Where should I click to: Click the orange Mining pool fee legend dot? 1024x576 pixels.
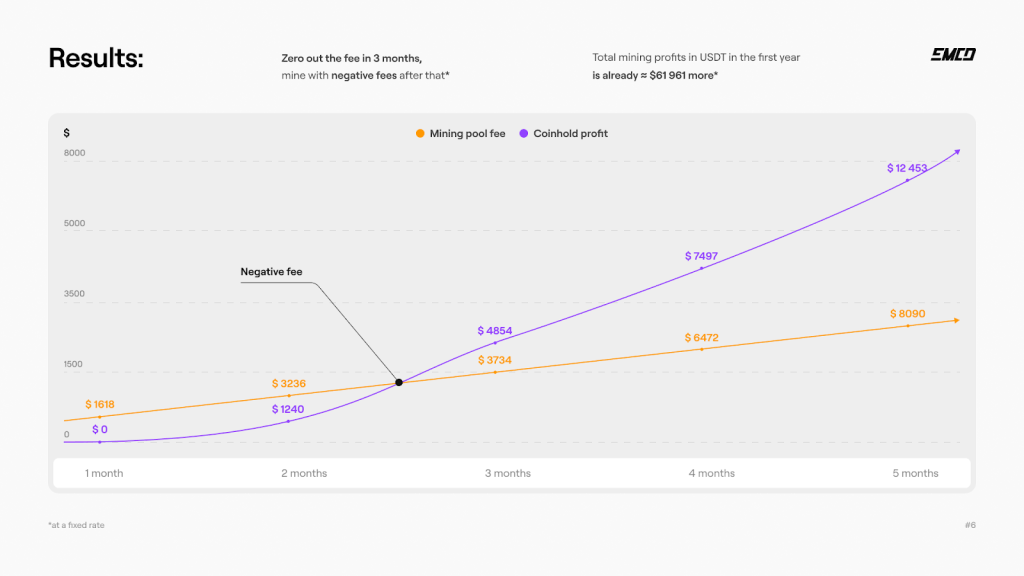tap(420, 134)
